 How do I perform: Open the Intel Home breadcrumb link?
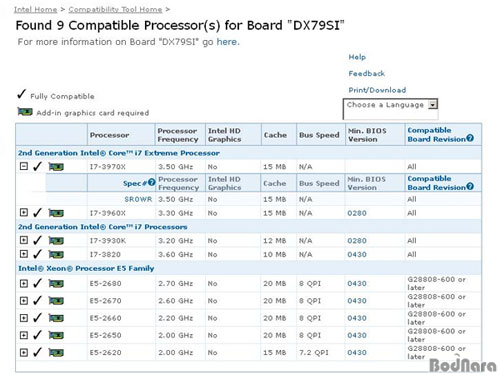(35, 10)
